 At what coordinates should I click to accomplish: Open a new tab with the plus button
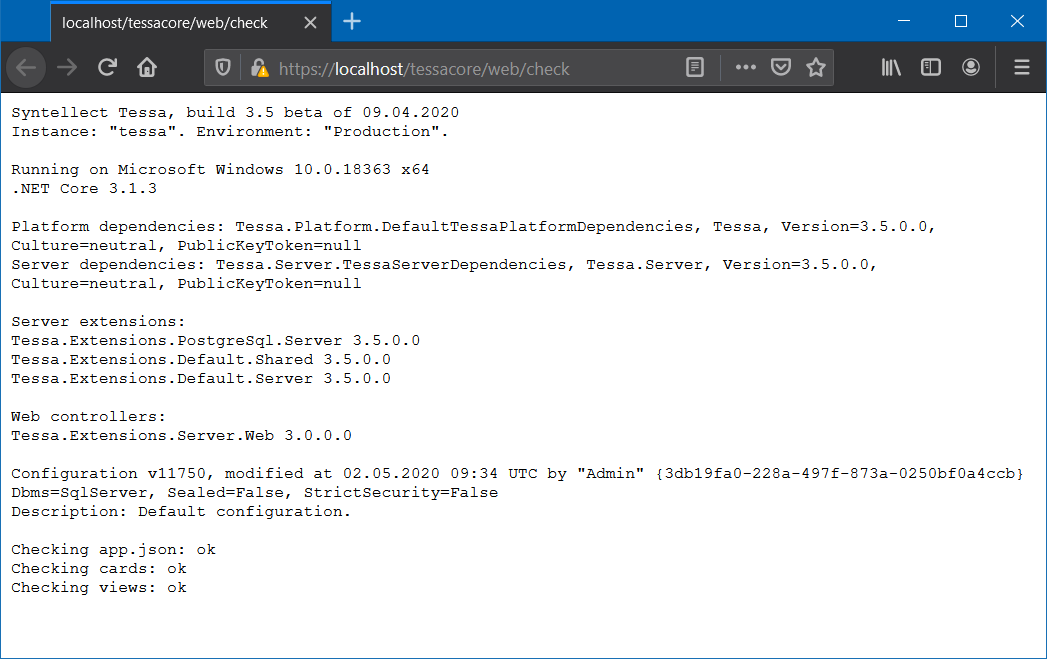tap(352, 21)
